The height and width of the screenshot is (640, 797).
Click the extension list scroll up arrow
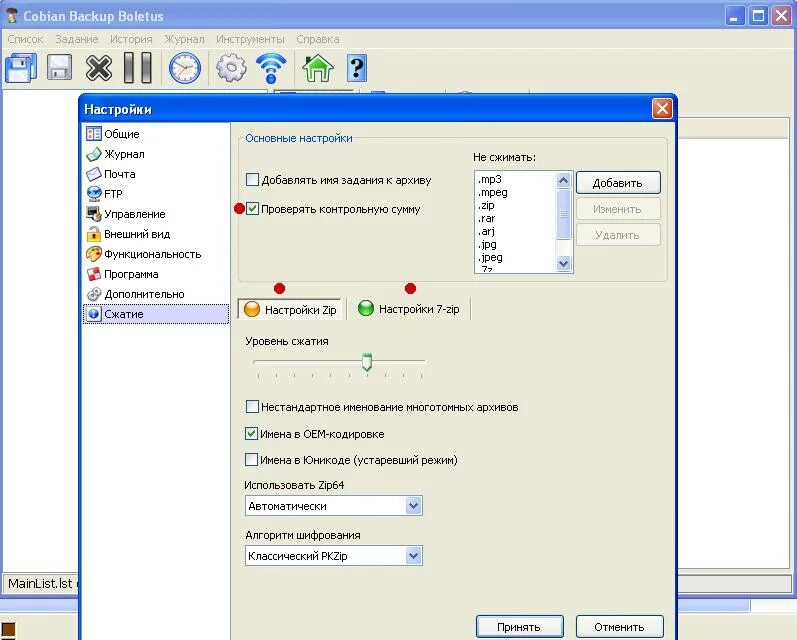(x=563, y=180)
